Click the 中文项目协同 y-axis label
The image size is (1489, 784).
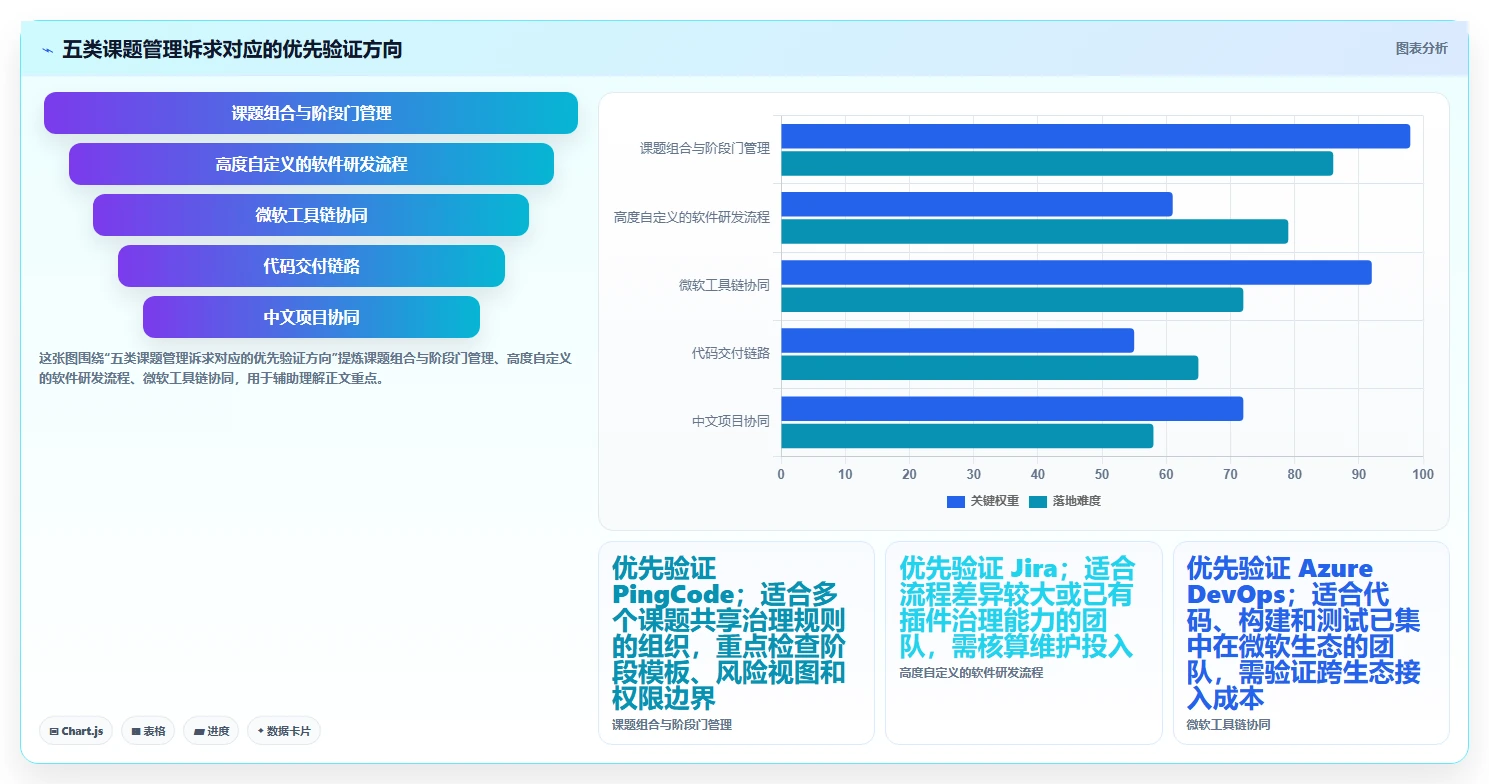pos(731,422)
